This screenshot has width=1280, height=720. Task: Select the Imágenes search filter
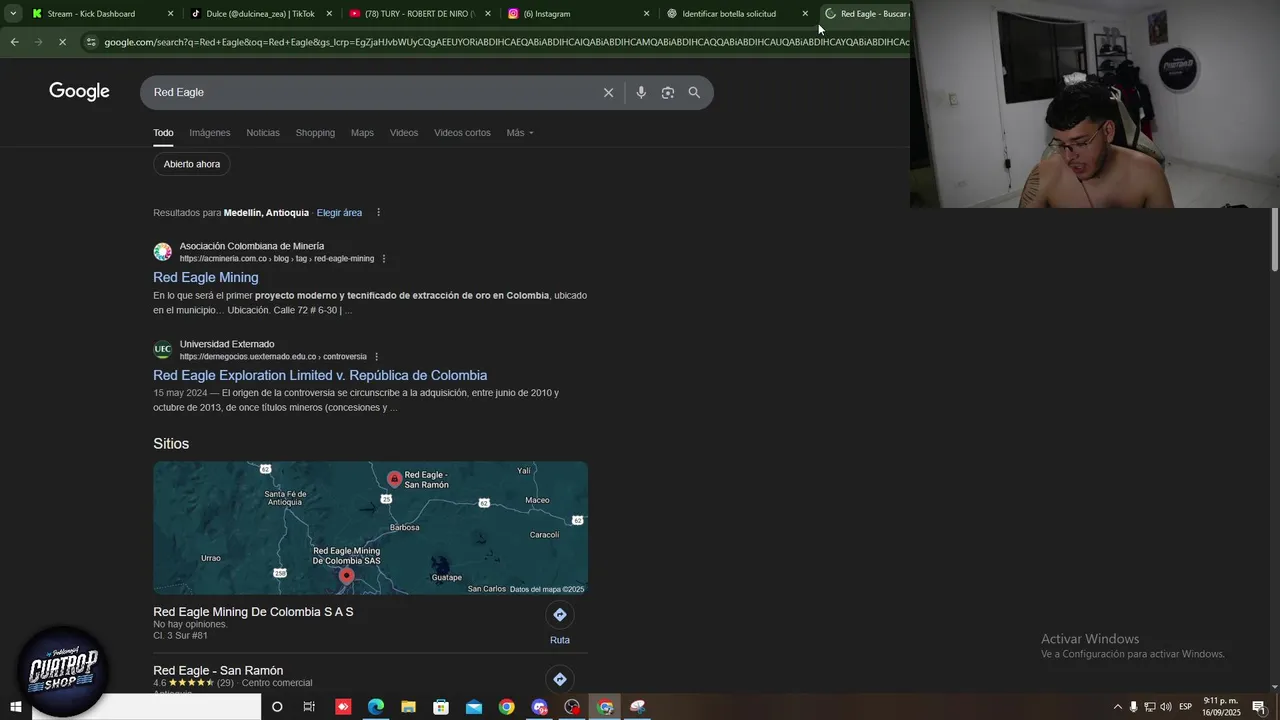tap(210, 133)
